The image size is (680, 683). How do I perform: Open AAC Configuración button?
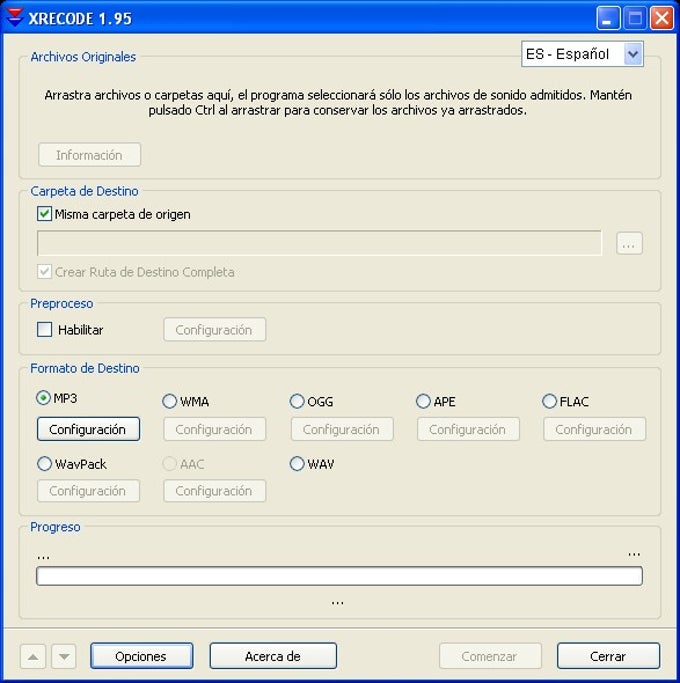(214, 491)
